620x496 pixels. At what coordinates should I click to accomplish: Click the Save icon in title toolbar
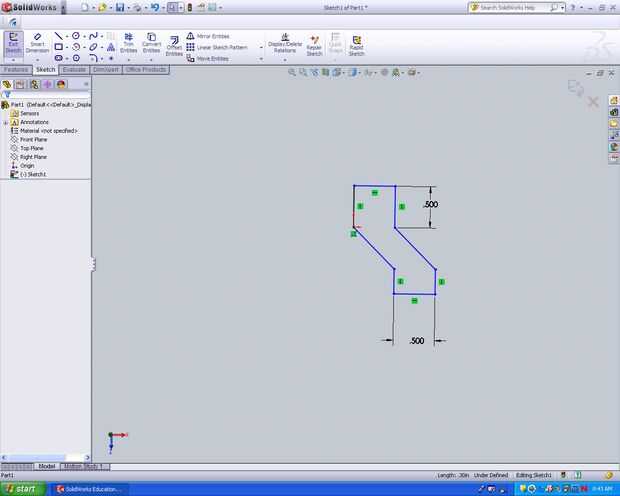120,8
